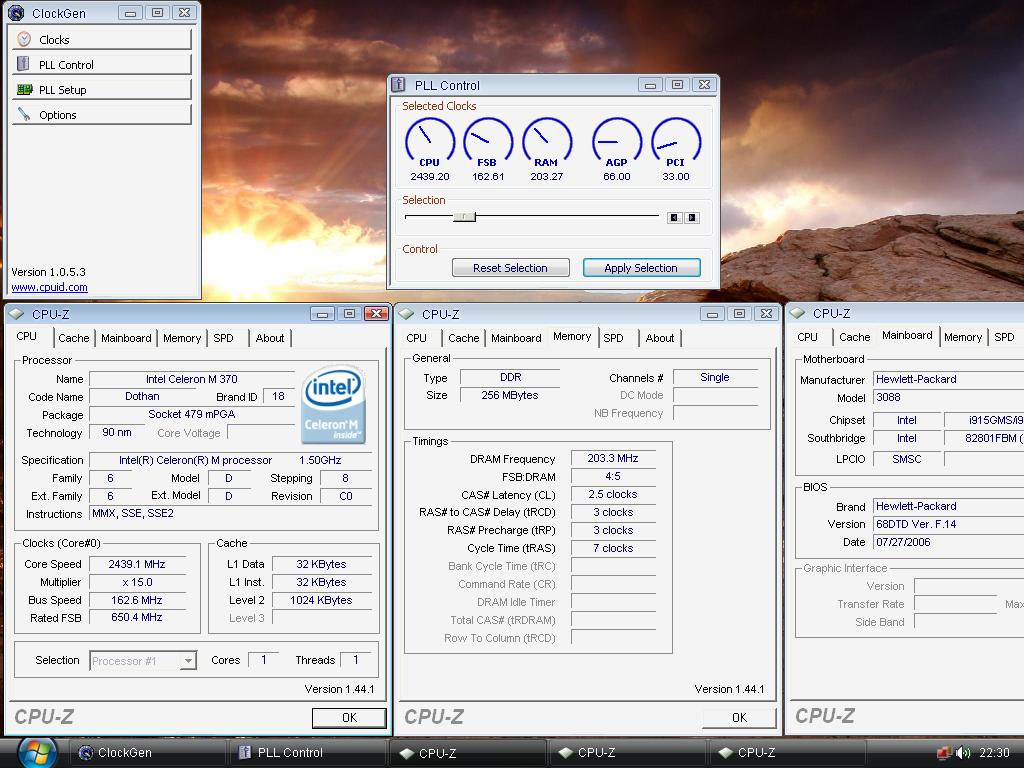Viewport: 1024px width, 768px height.
Task: Click the Options wrench icon
Action: point(24,114)
